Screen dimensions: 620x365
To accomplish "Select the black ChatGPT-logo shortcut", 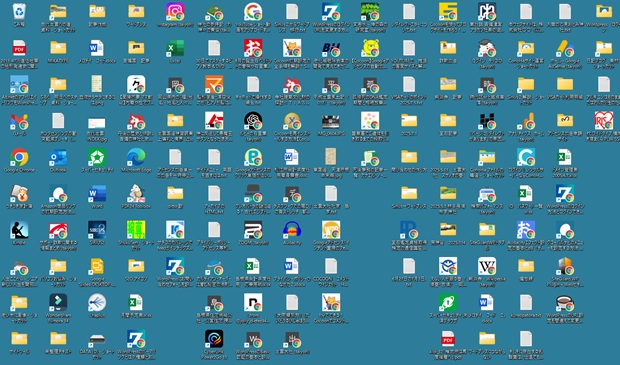I will (x=253, y=121).
